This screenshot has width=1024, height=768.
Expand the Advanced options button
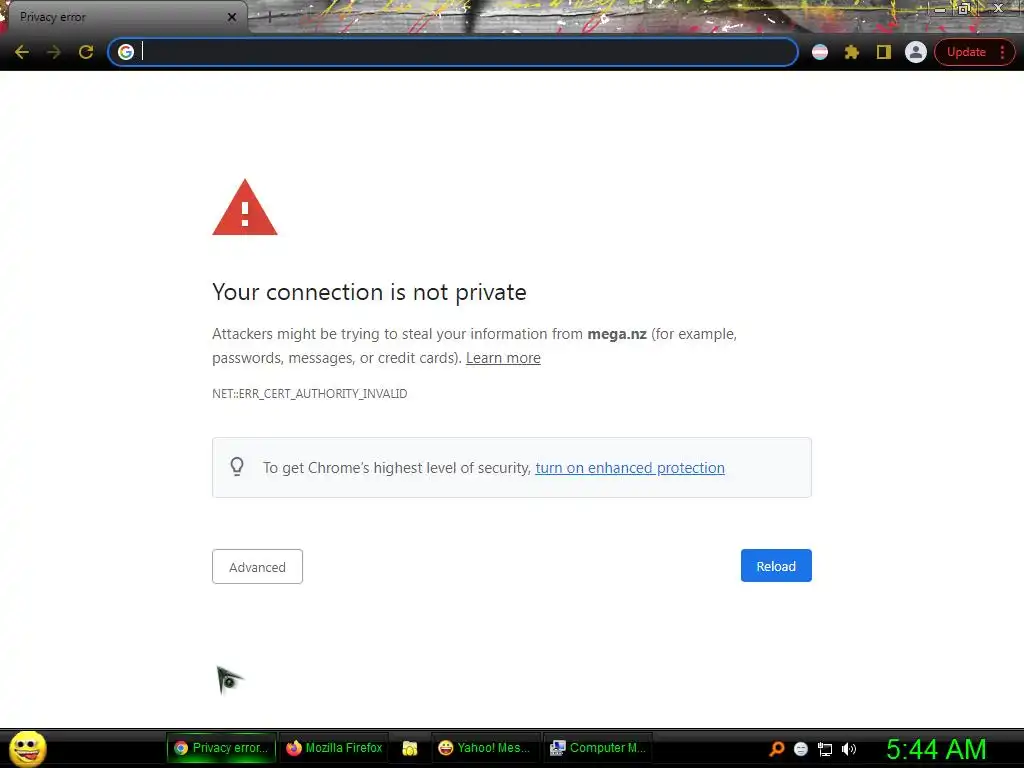[257, 566]
